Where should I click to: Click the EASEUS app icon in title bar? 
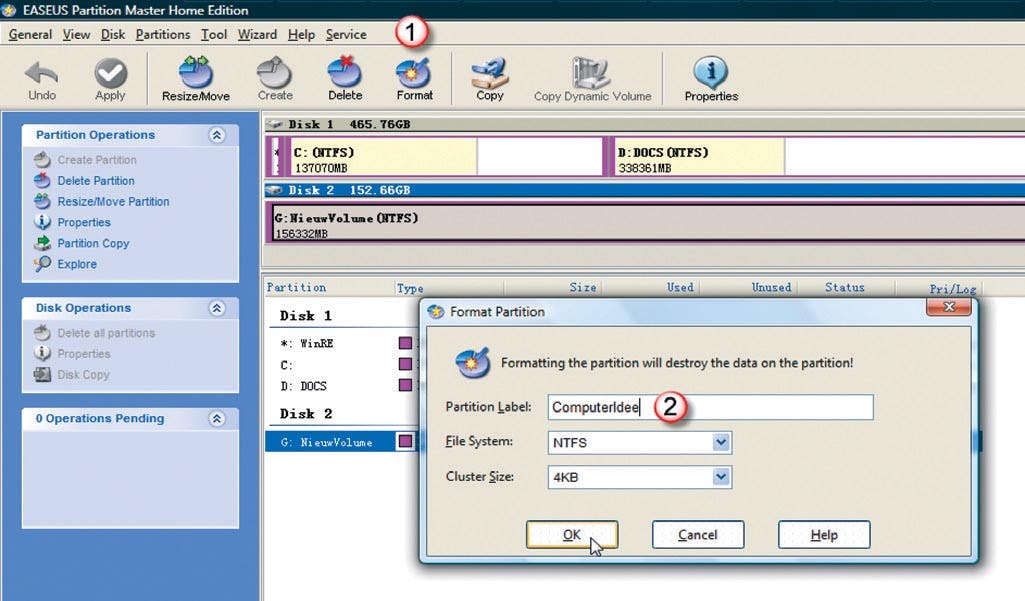[x=8, y=10]
